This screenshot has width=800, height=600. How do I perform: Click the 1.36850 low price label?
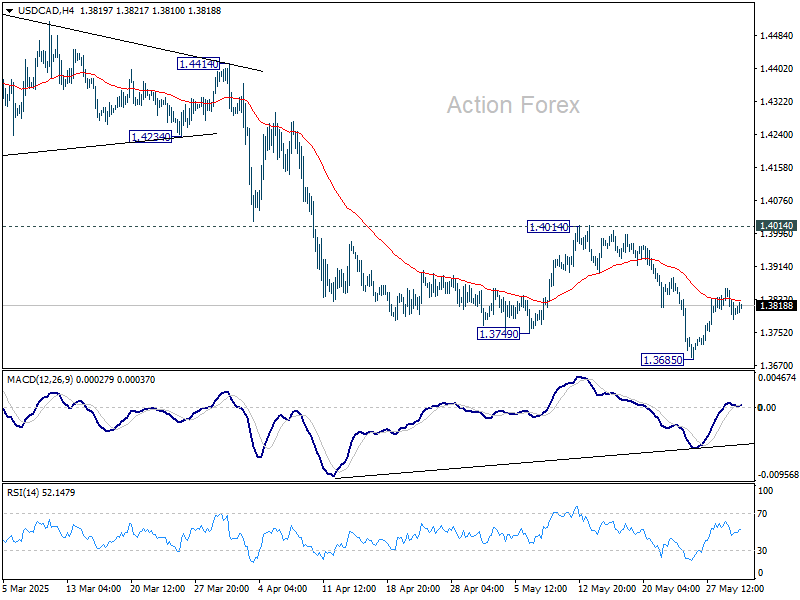coord(662,360)
